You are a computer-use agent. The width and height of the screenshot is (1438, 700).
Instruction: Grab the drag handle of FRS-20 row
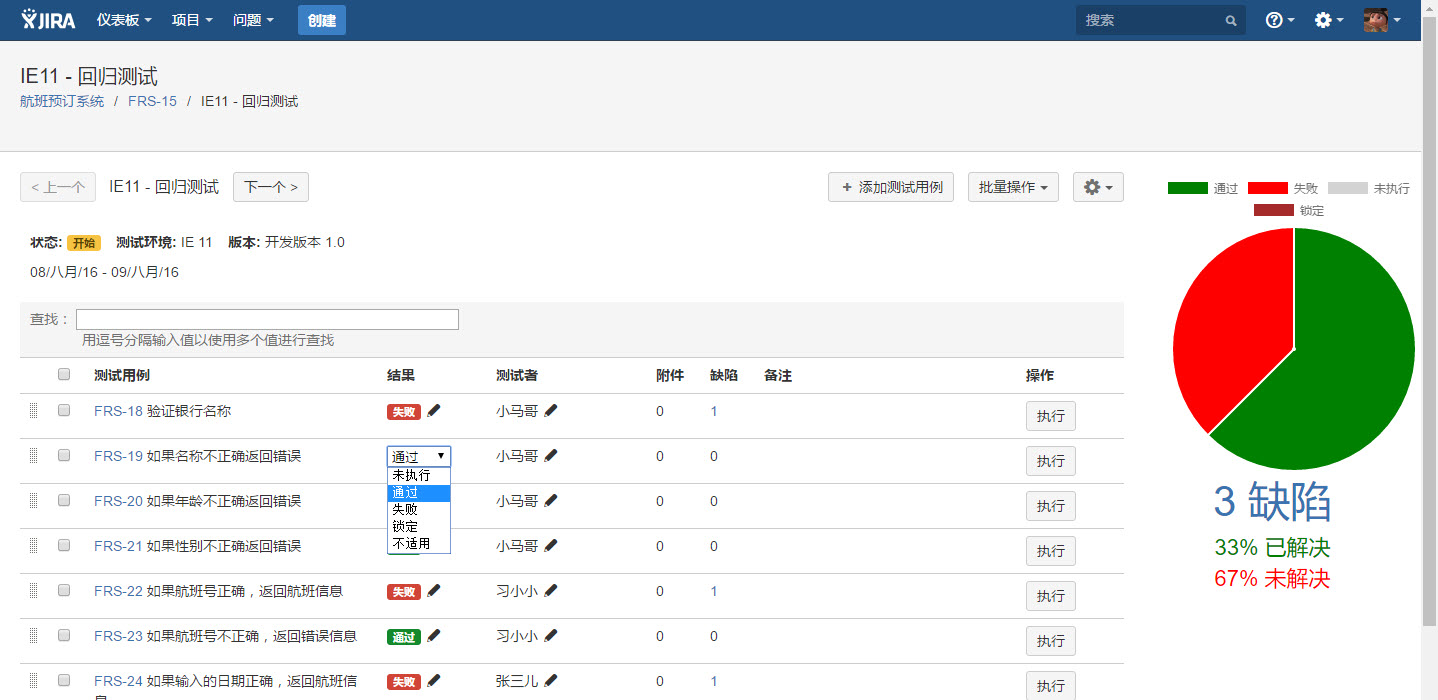tap(33, 500)
